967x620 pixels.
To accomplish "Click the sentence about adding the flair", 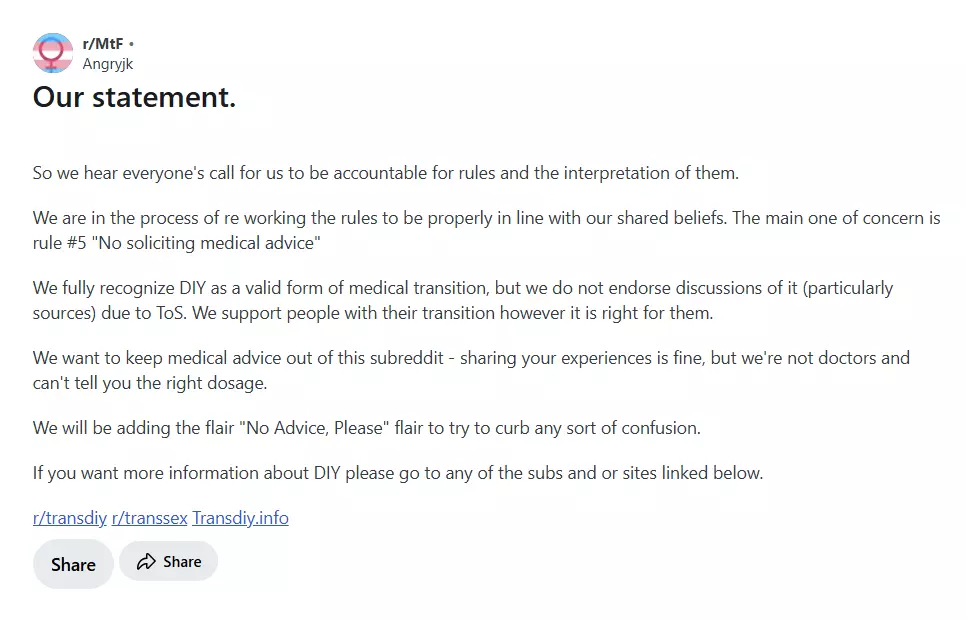I will point(366,428).
